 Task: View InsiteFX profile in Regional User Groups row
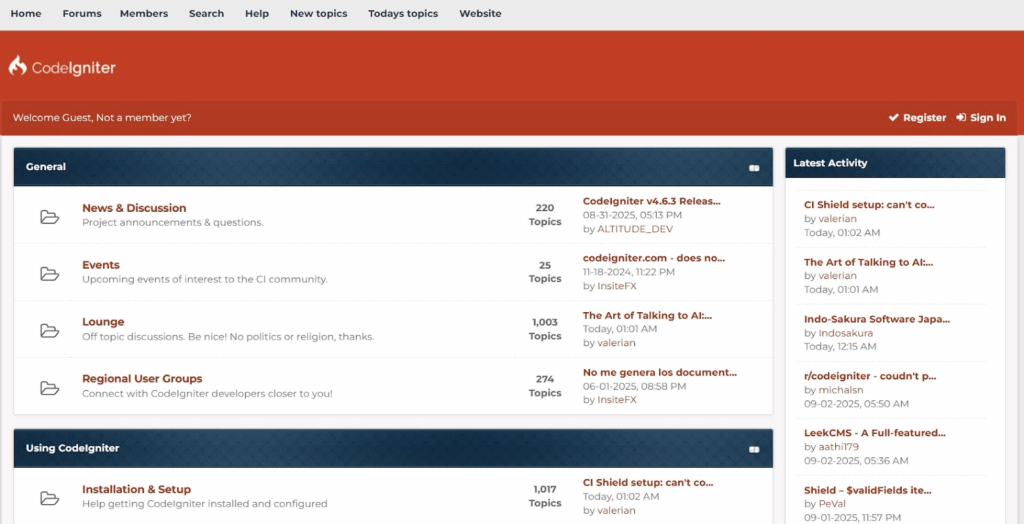pos(616,400)
